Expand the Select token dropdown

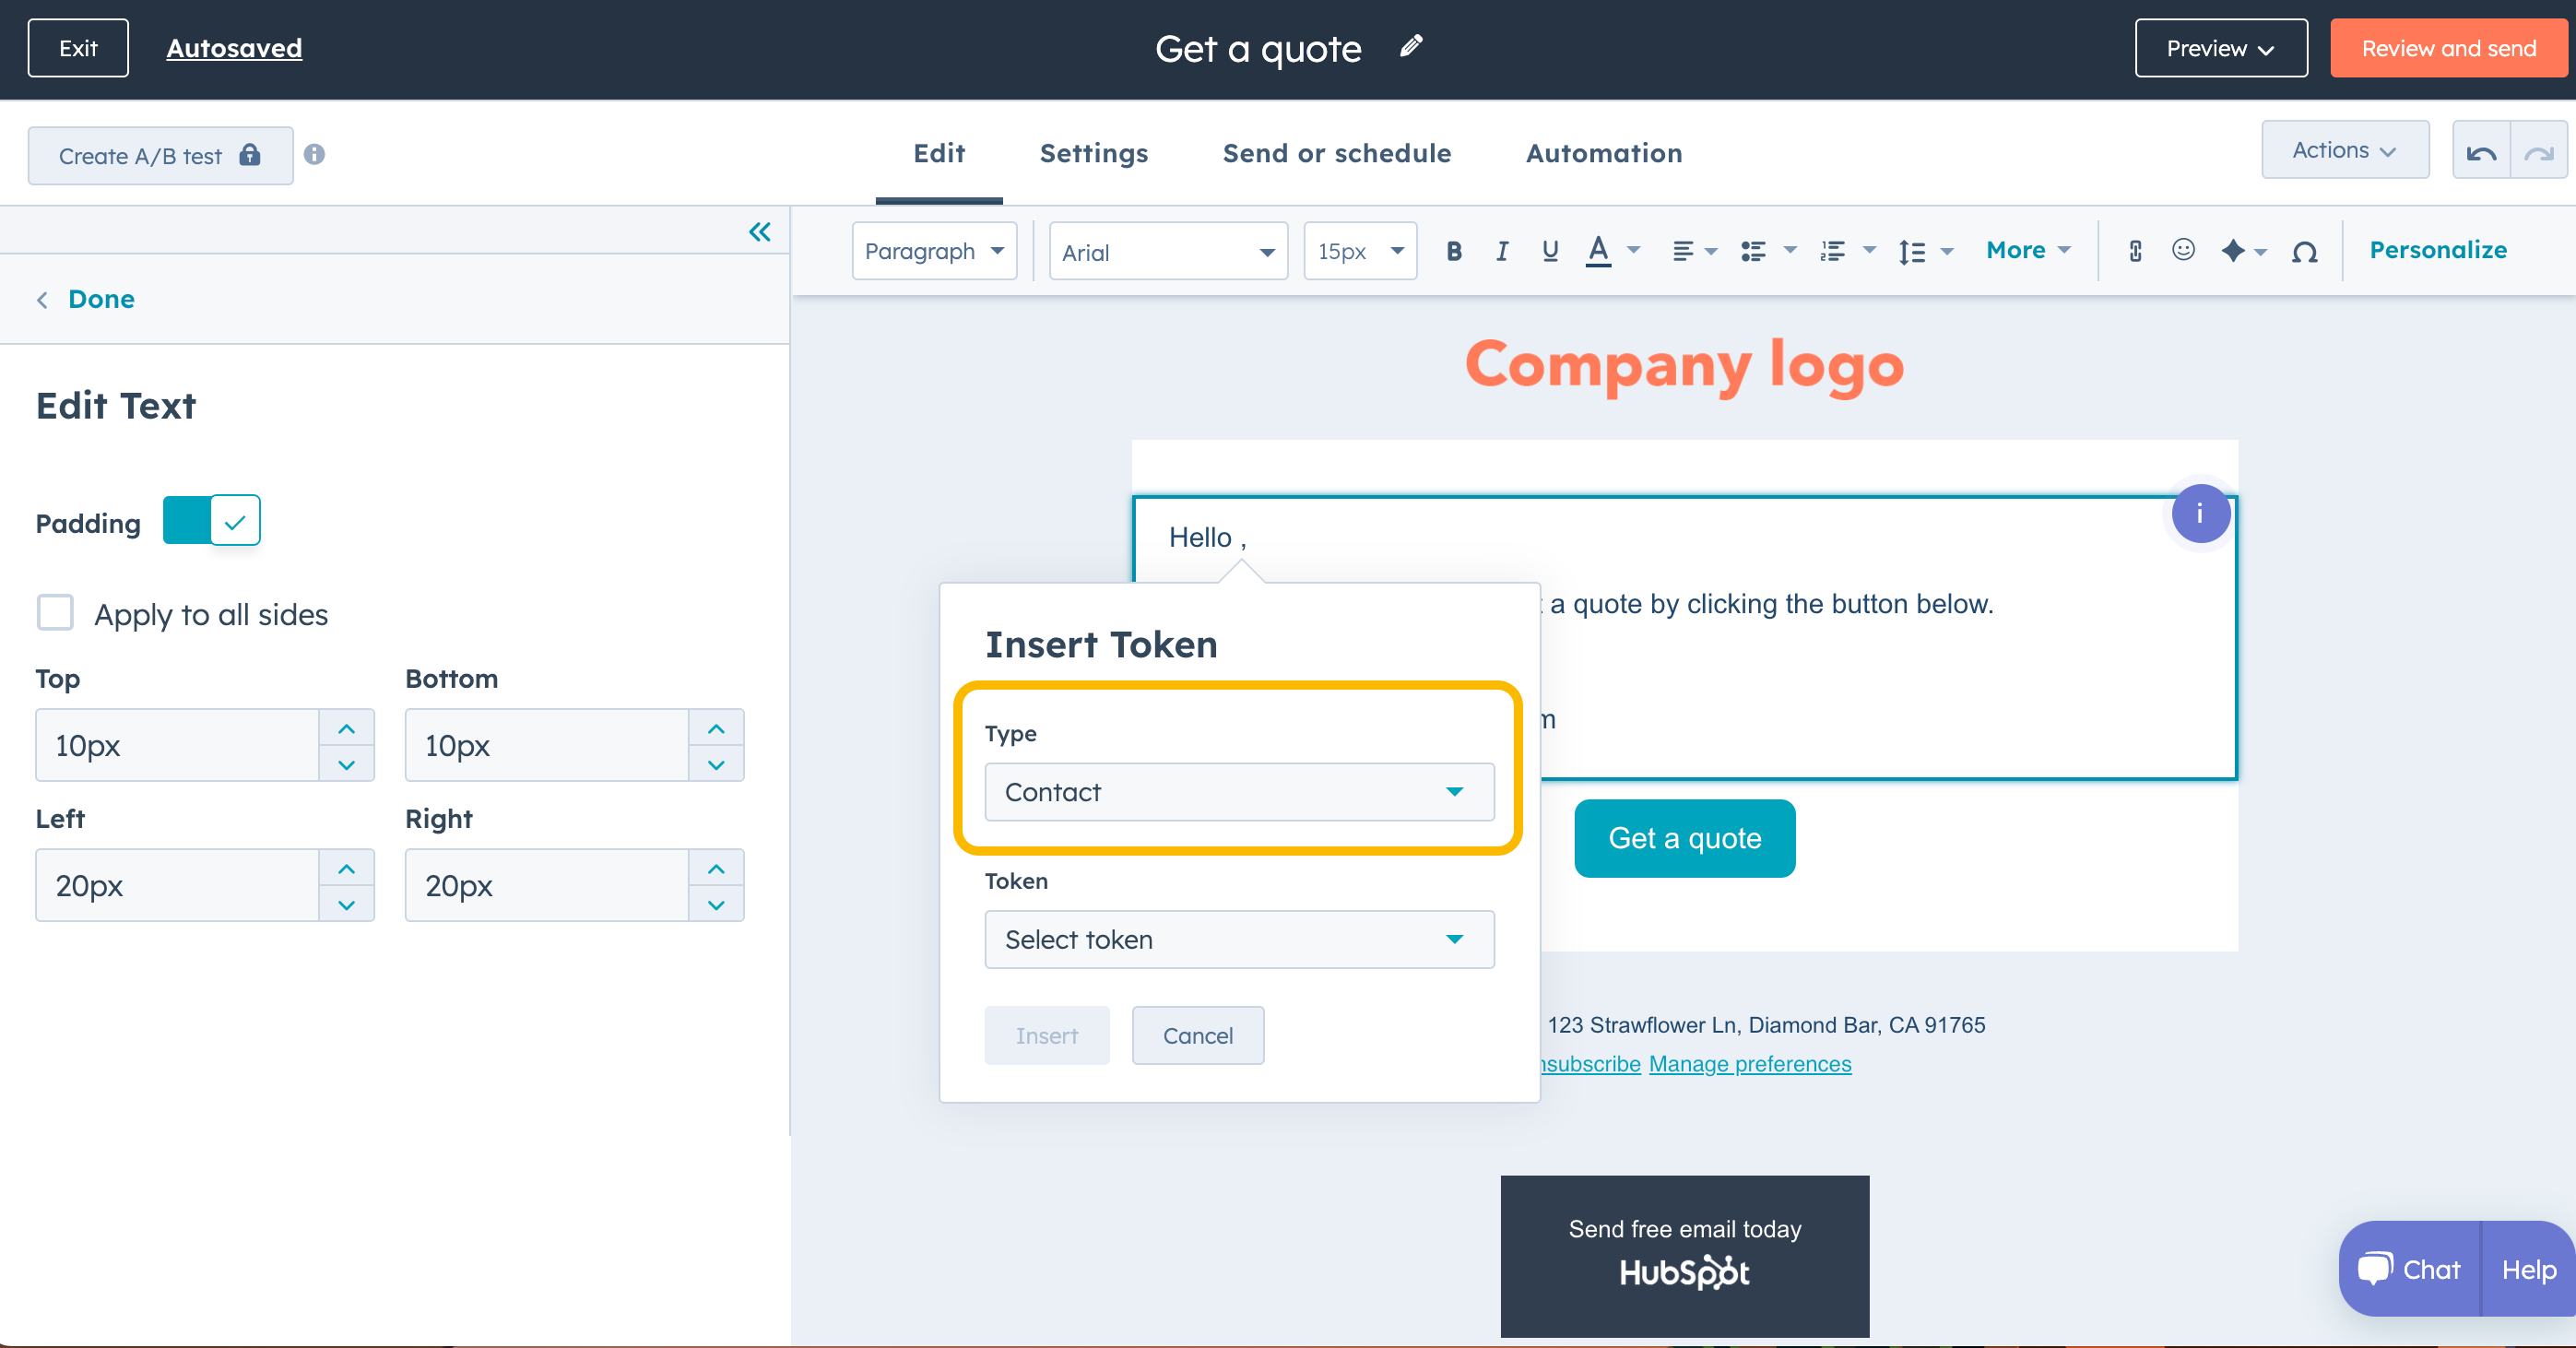(x=1238, y=939)
